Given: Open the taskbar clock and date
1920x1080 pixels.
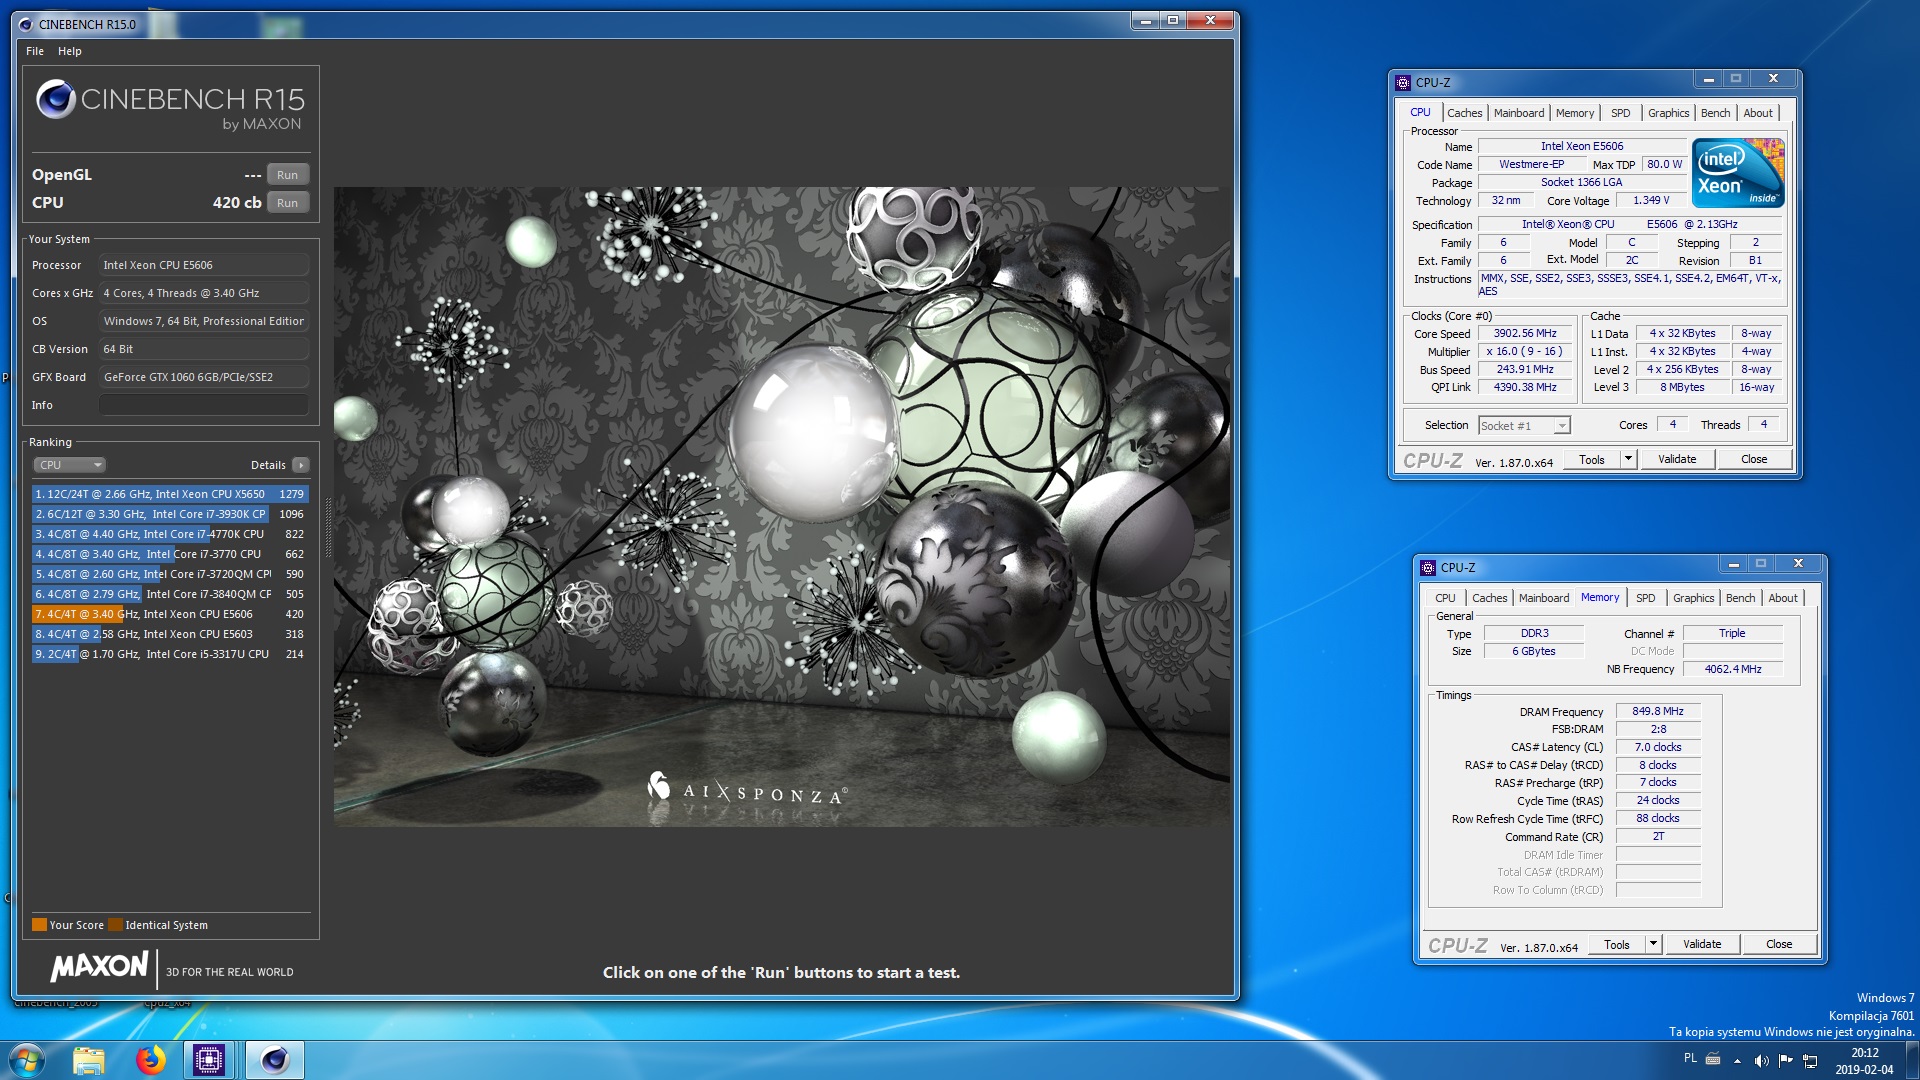Looking at the screenshot, I should pos(1864,1061).
